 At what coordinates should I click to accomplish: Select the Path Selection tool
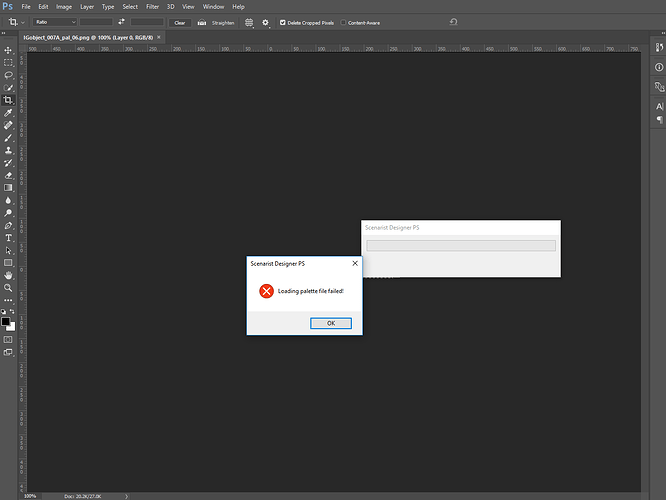point(8,250)
